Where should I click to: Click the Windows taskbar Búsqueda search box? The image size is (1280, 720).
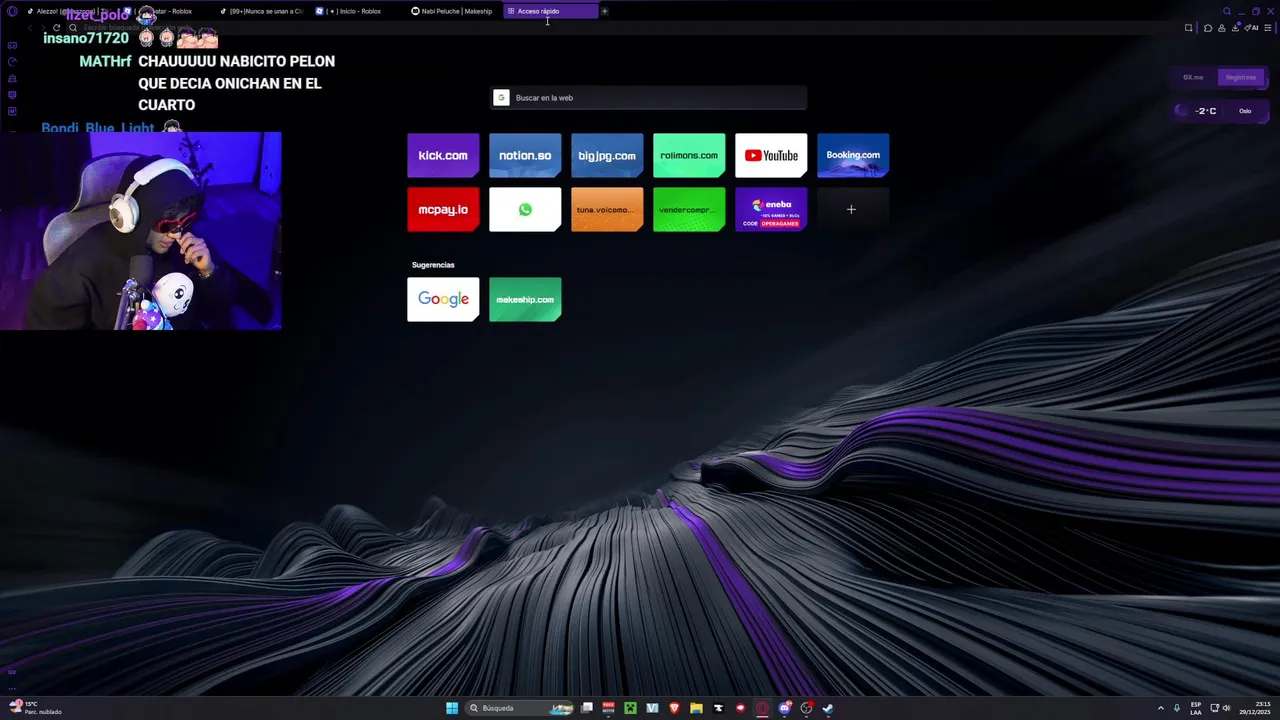(x=520, y=708)
